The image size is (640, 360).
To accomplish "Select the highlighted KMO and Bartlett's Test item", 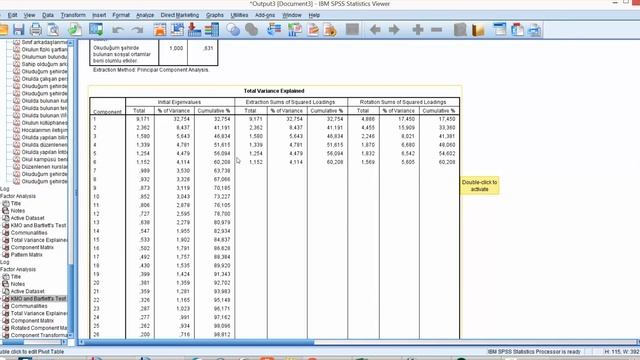I will tap(38, 299).
